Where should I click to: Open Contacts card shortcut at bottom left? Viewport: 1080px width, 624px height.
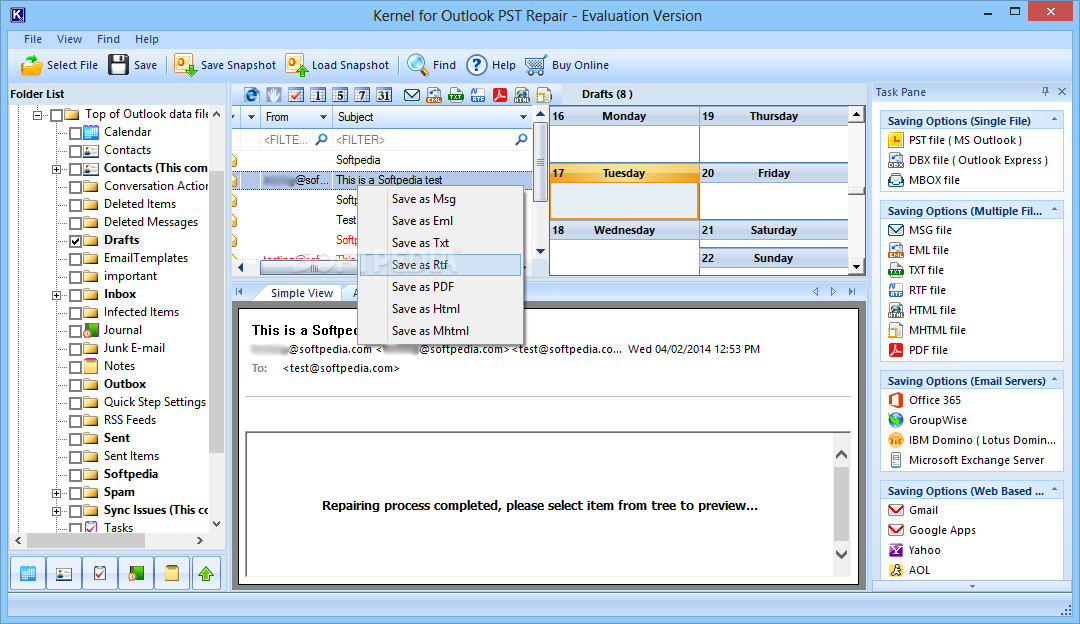point(64,573)
